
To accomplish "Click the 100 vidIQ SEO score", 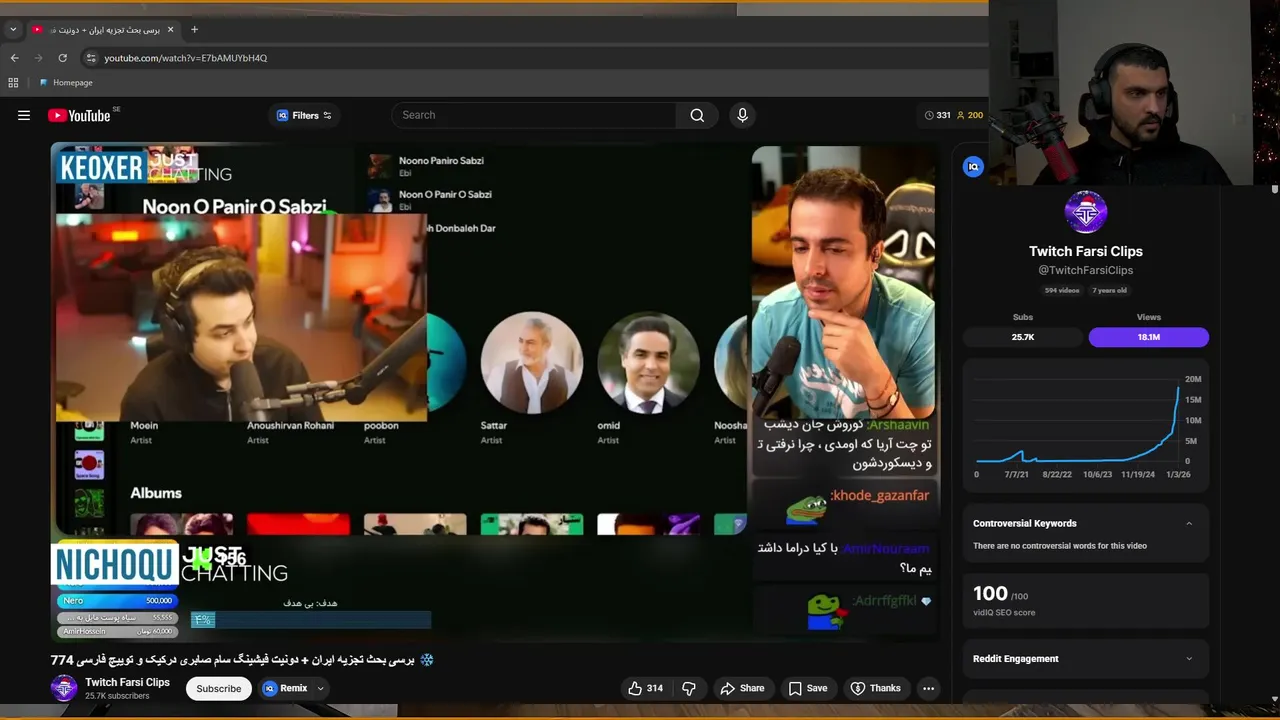I will coord(990,594).
